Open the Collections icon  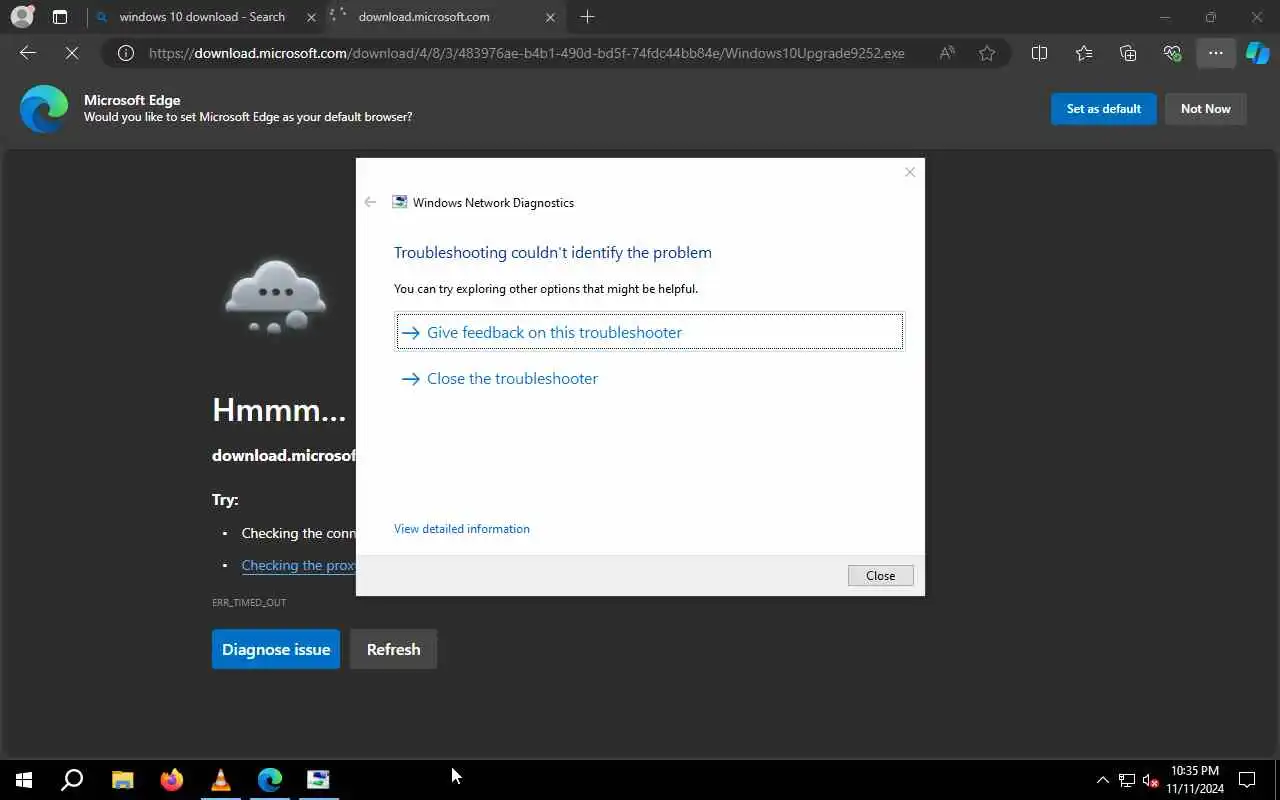(1128, 53)
